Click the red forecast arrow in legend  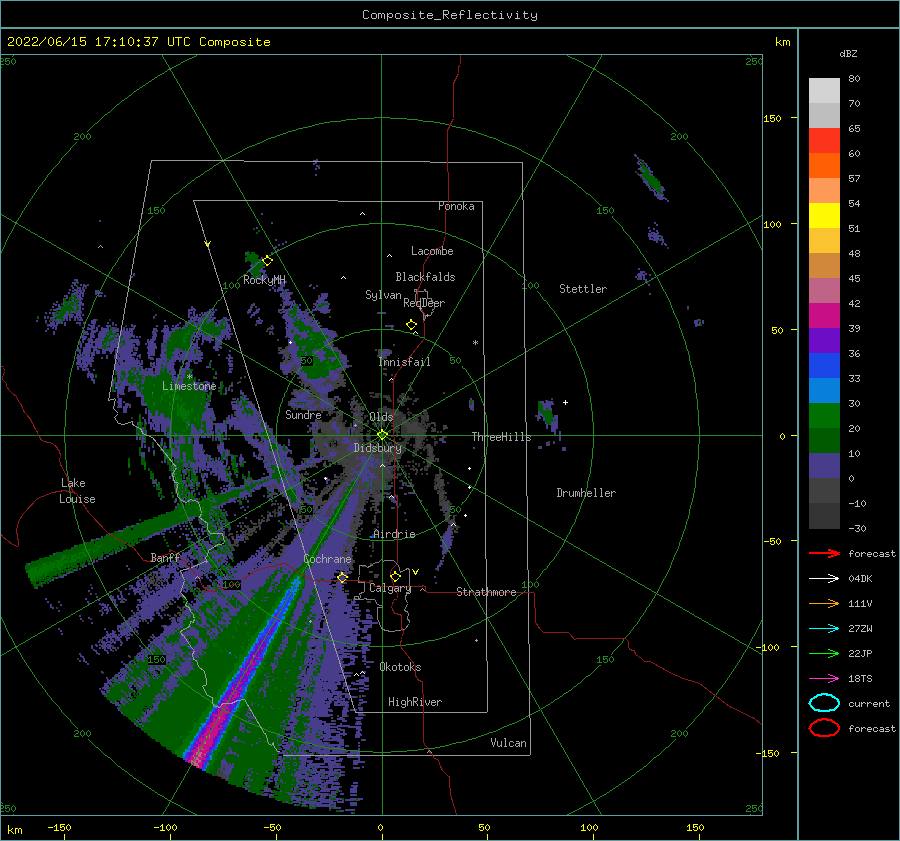[x=824, y=553]
